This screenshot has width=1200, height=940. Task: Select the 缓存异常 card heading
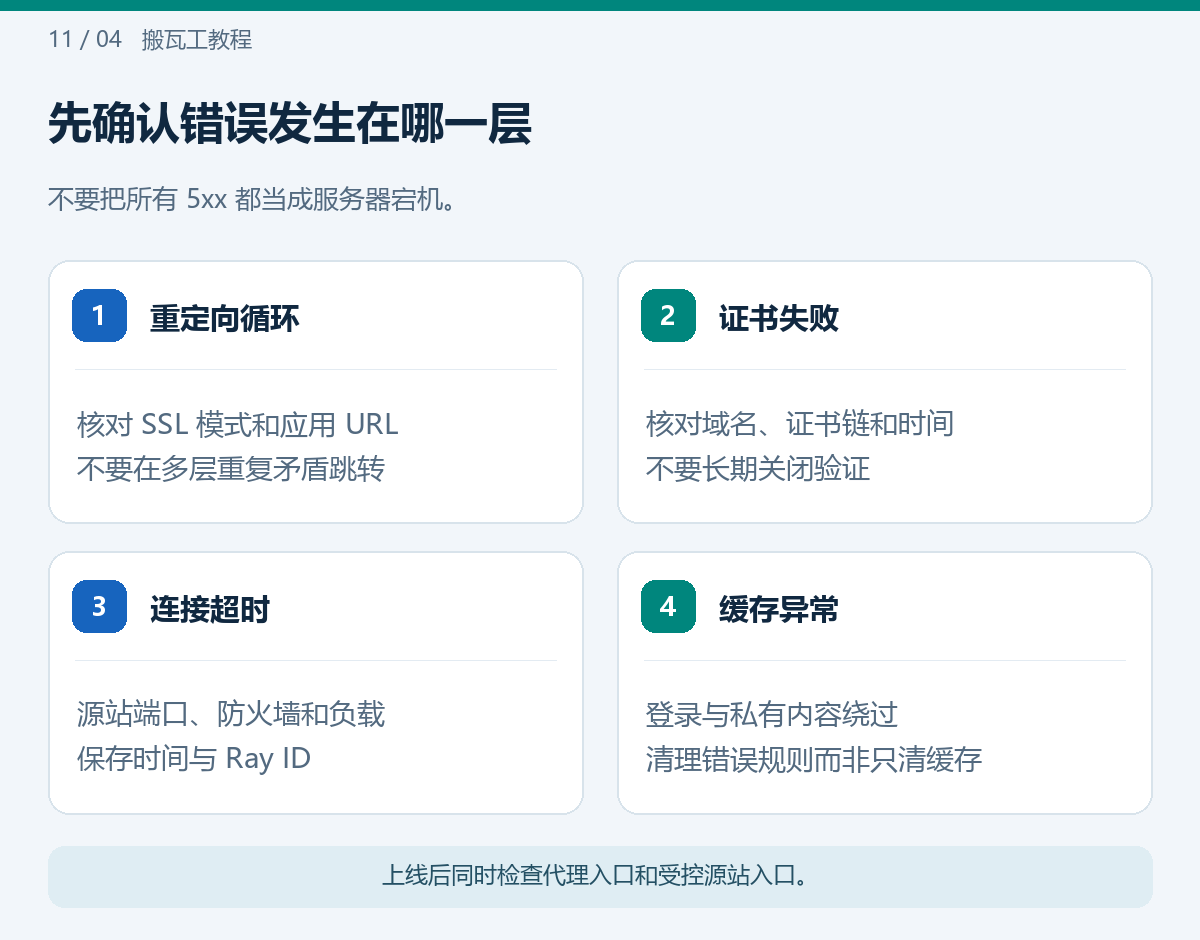[779, 609]
